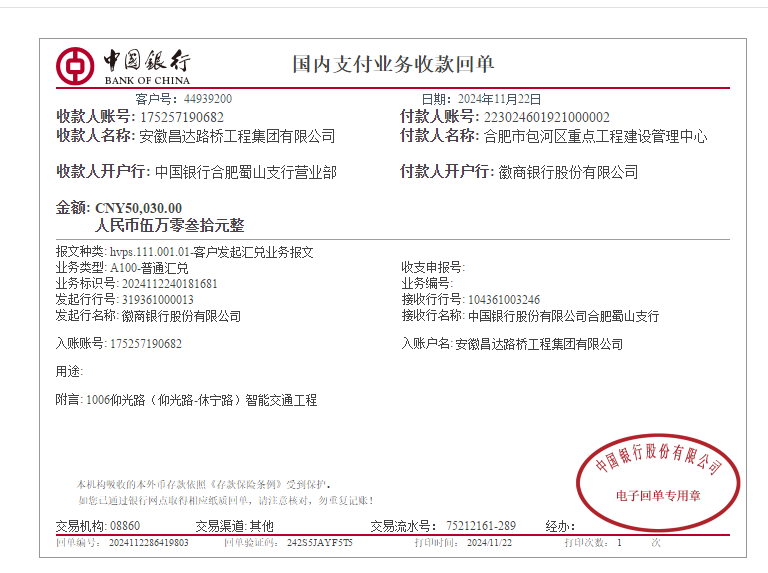
Task: Select payee account number 175257190682 at top
Action: point(182,117)
